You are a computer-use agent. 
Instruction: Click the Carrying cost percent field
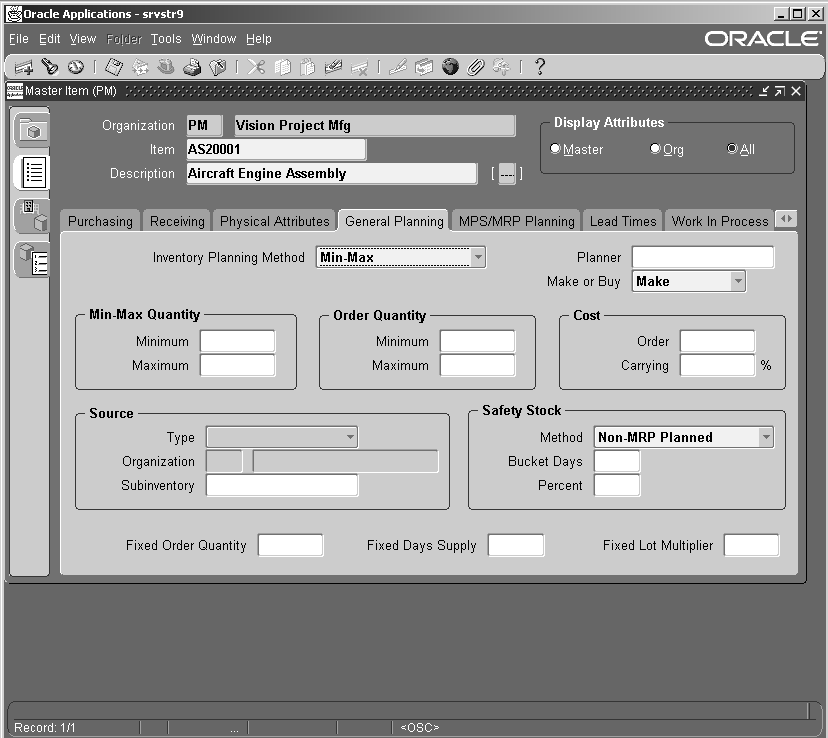(x=717, y=365)
